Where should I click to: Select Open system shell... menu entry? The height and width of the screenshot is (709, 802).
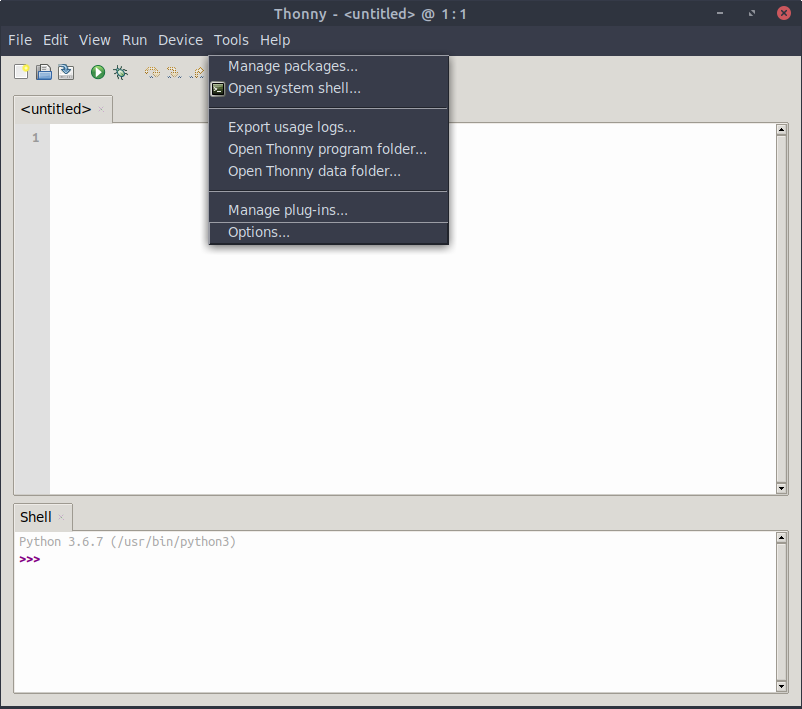[328, 88]
